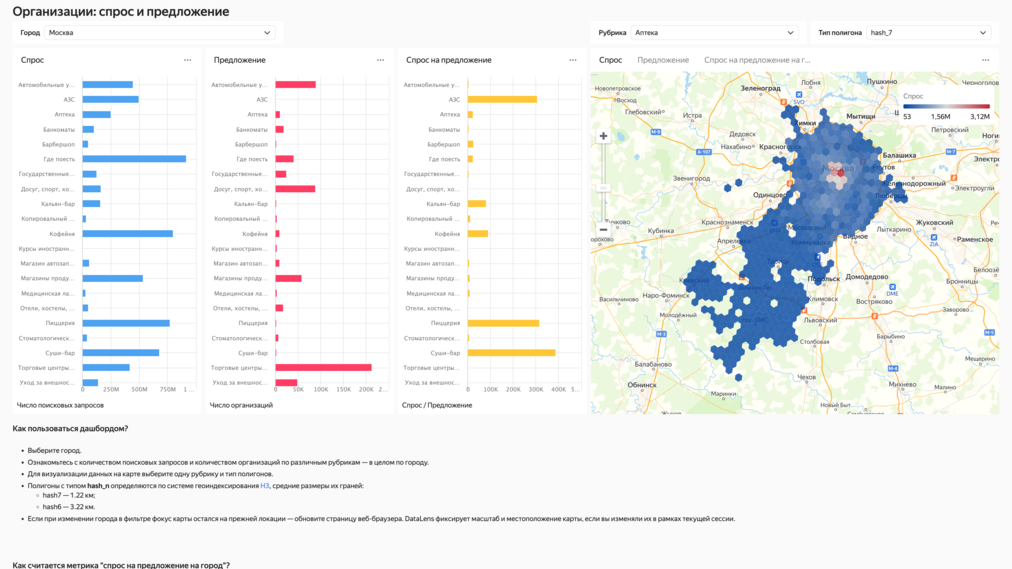
Task: Zoom in on the map with plus button
Action: (x=603, y=136)
